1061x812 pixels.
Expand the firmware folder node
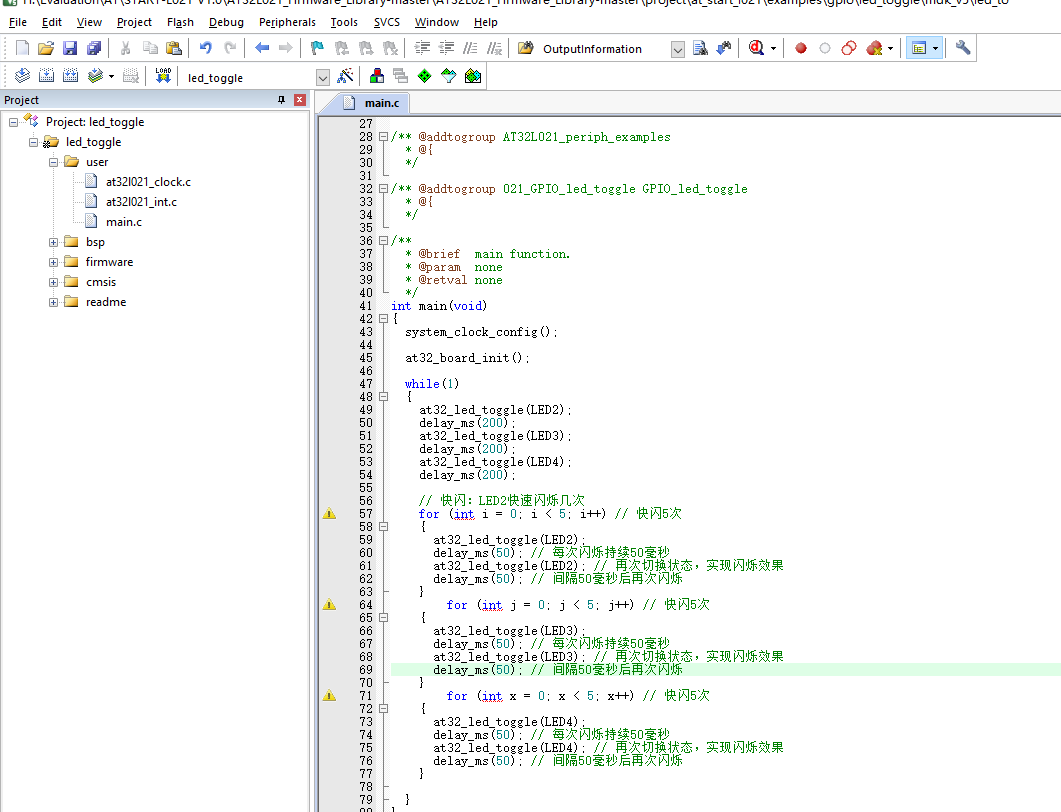point(53,262)
